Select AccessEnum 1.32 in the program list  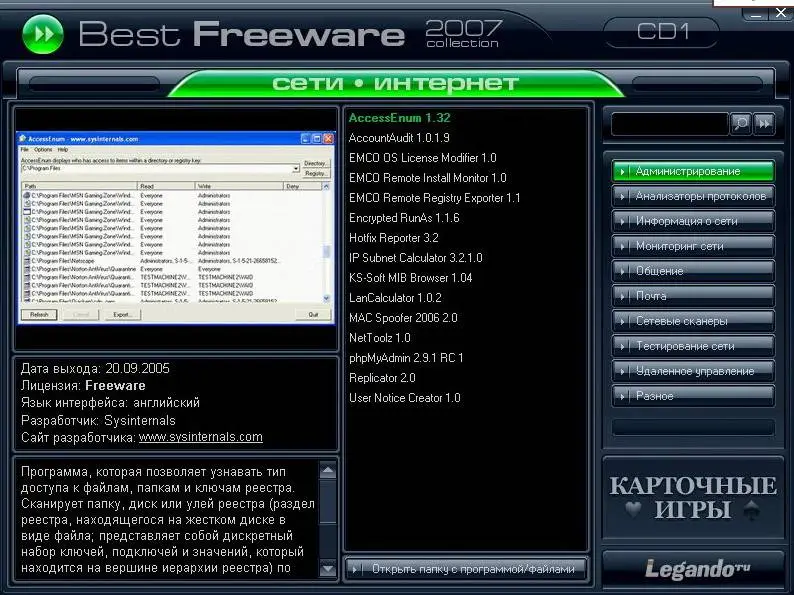coord(399,118)
